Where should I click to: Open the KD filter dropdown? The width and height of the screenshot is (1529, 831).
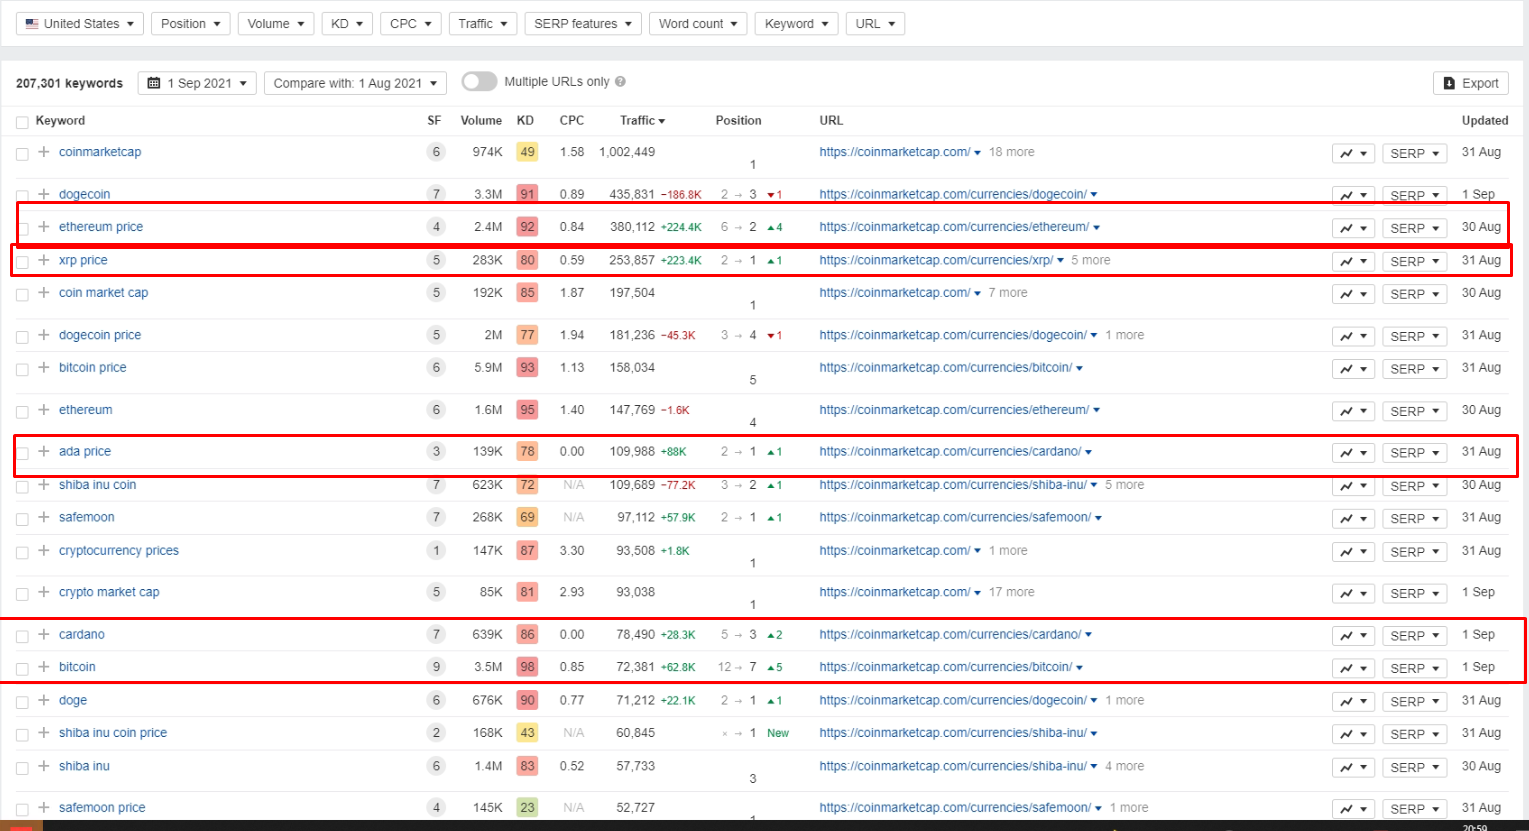(347, 23)
